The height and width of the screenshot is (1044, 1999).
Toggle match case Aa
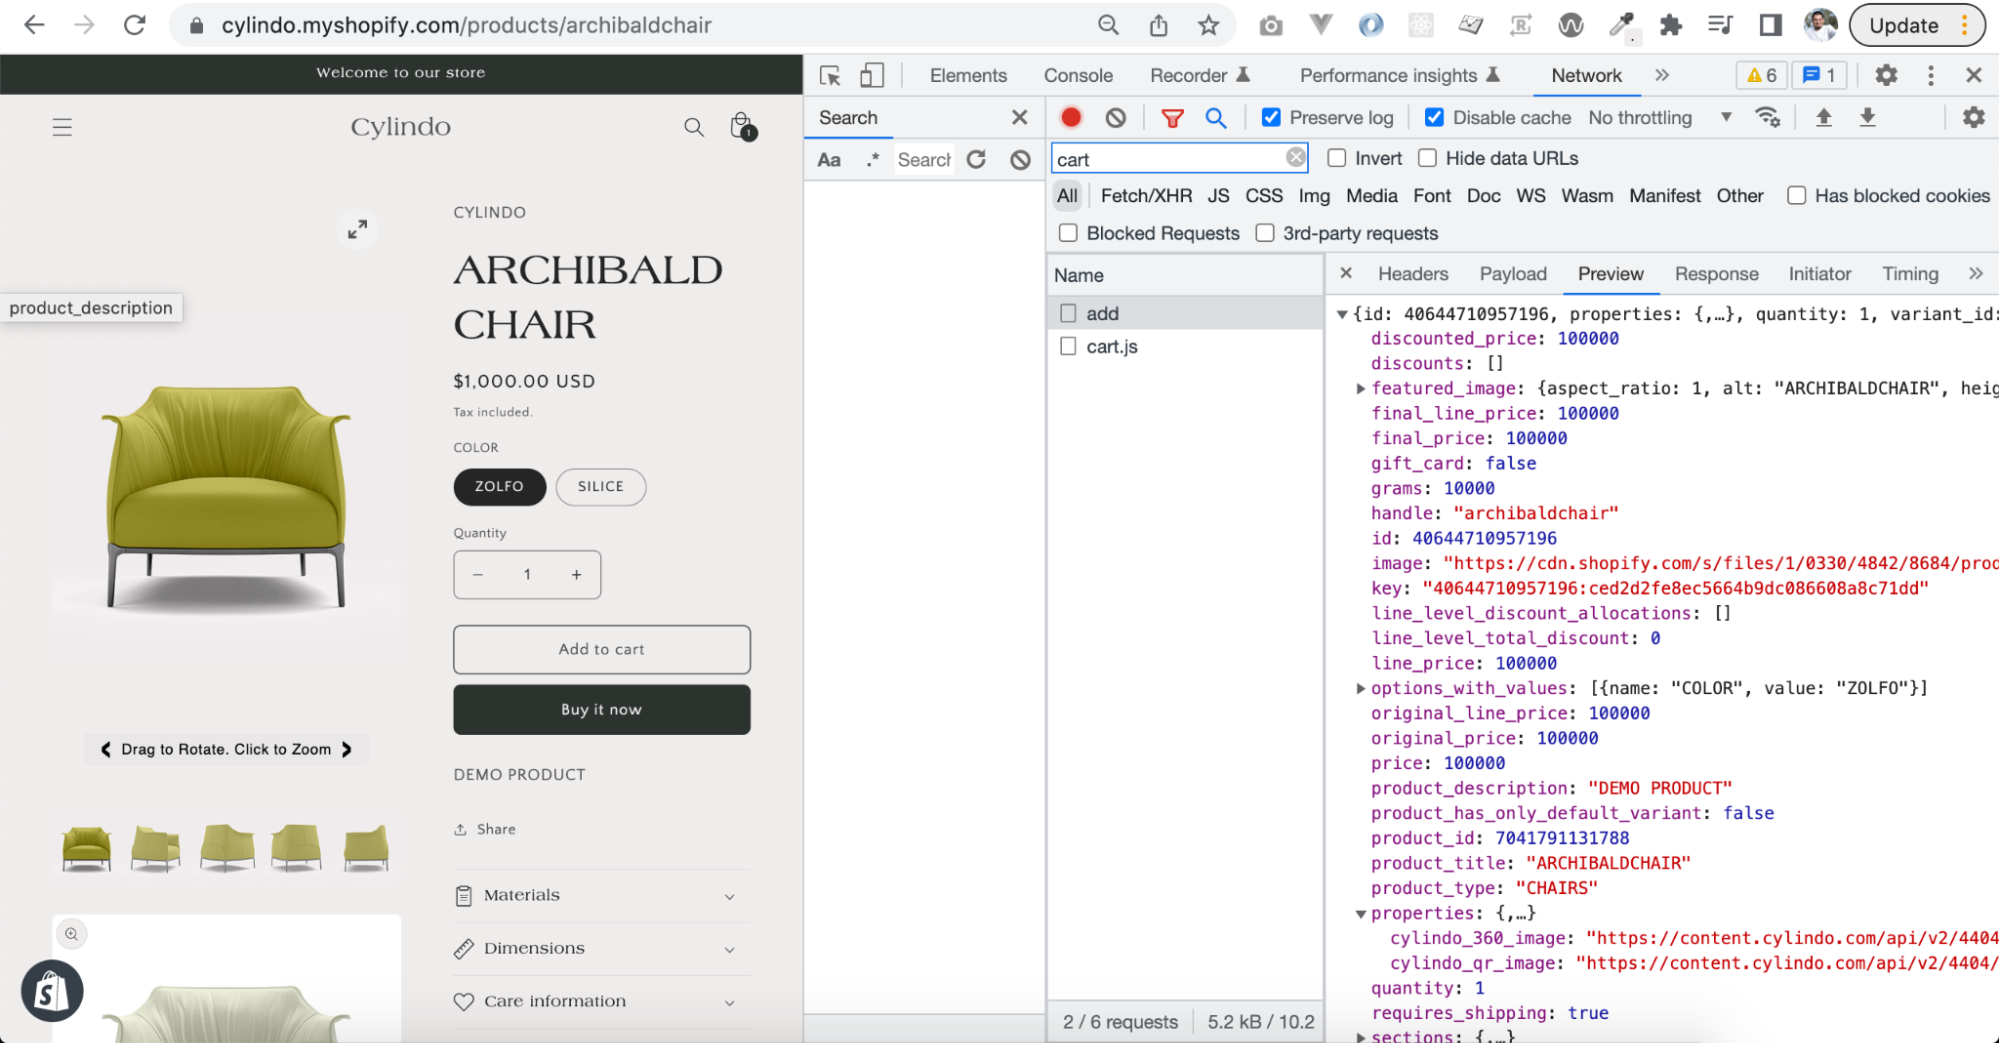click(829, 159)
